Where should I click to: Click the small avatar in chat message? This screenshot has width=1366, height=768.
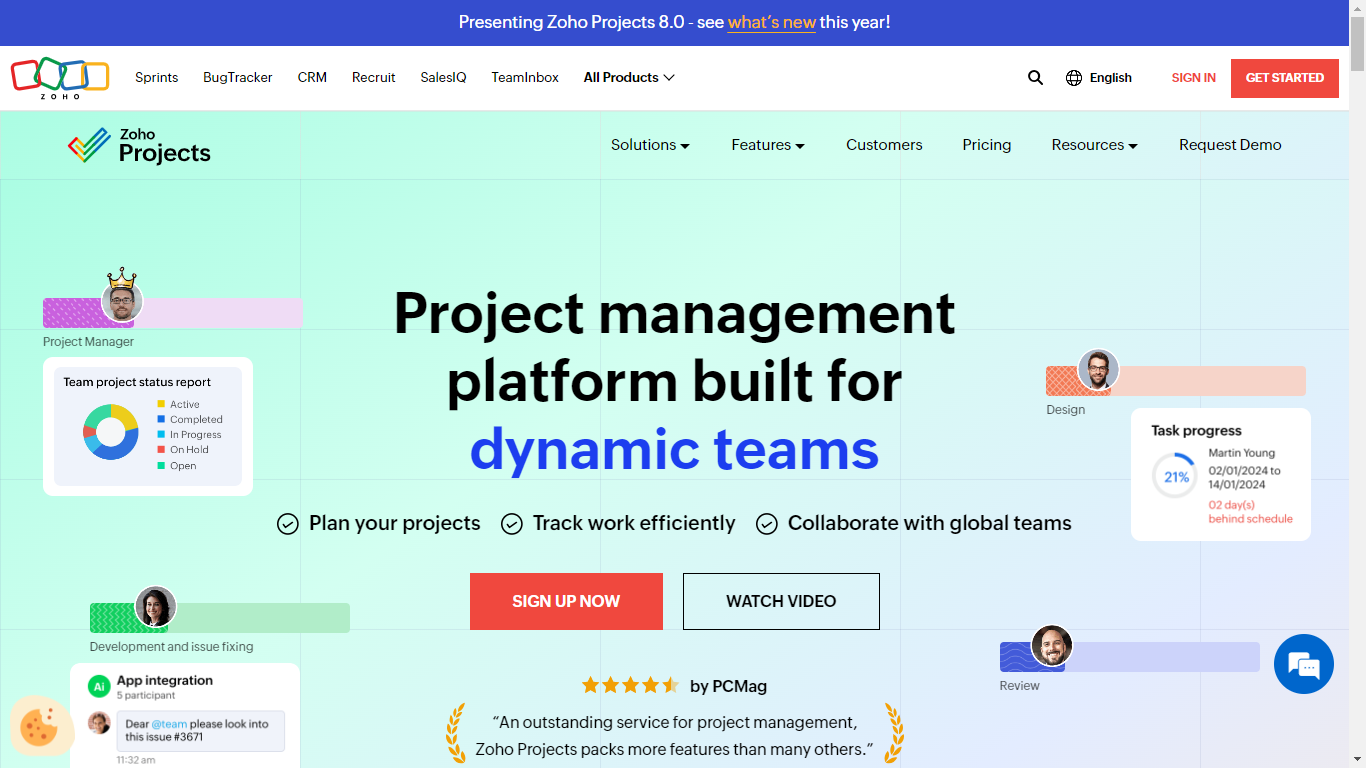[x=99, y=722]
